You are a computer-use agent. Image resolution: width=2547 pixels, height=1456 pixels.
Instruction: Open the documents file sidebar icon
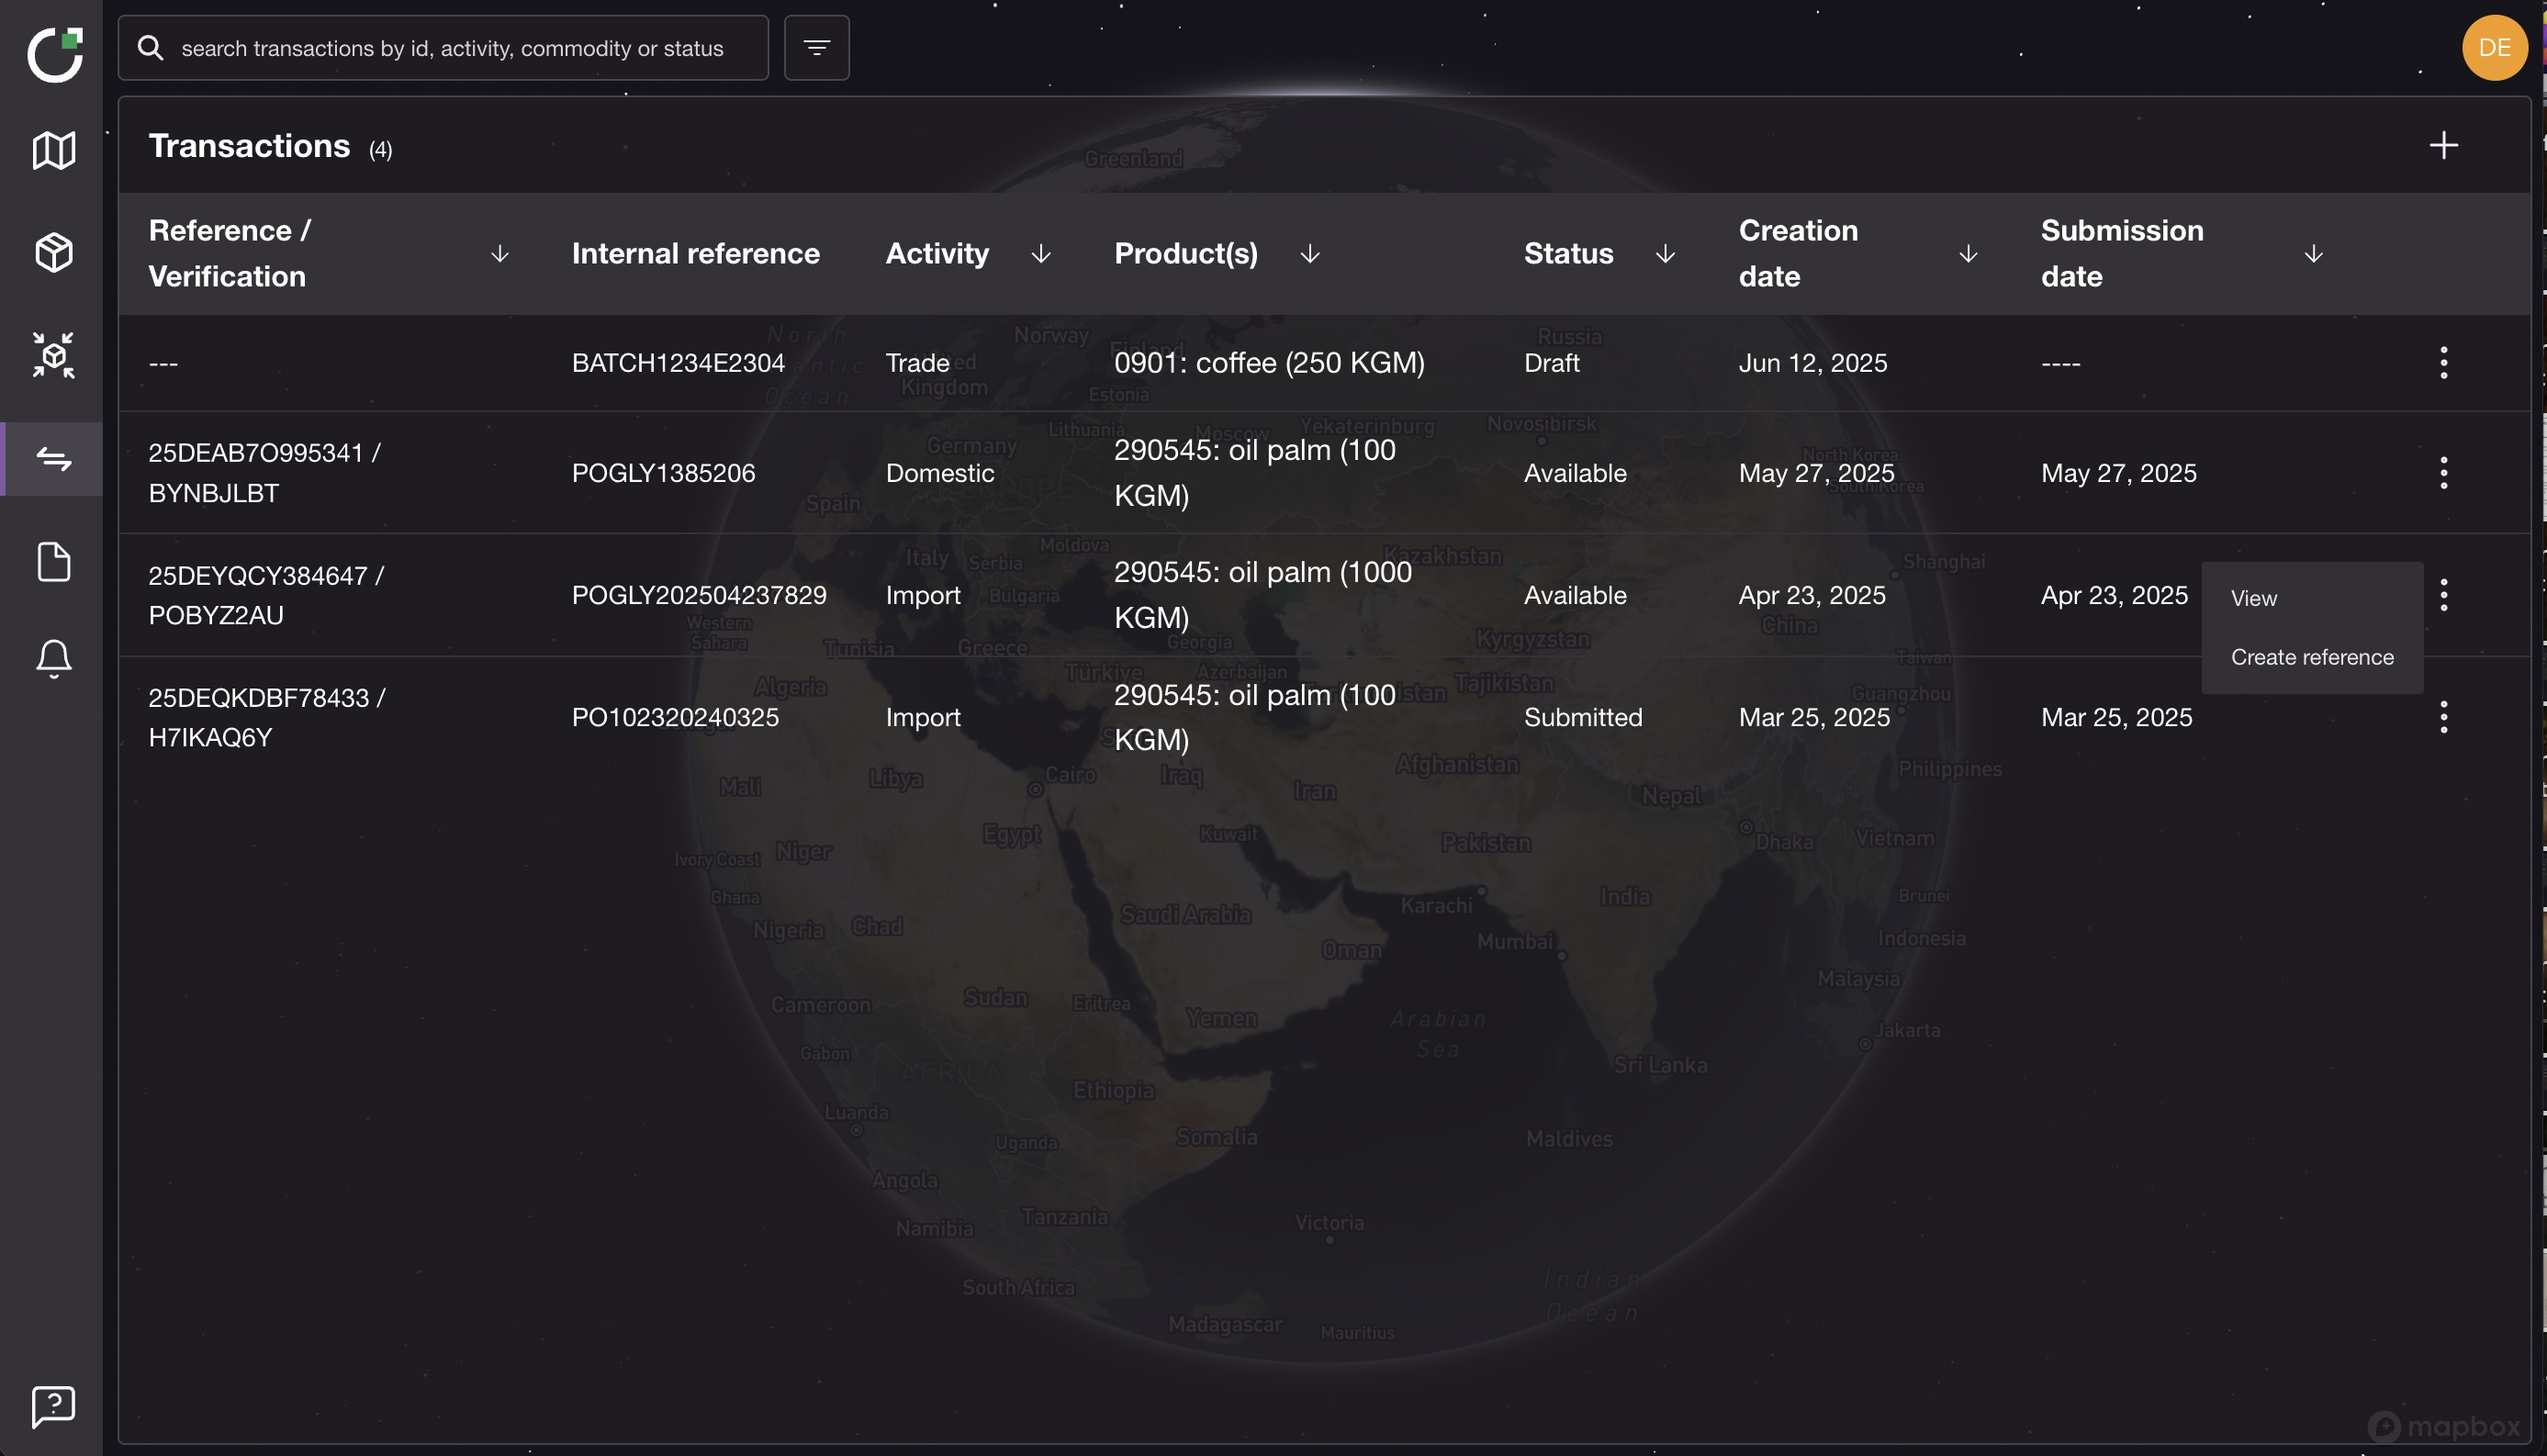click(53, 562)
